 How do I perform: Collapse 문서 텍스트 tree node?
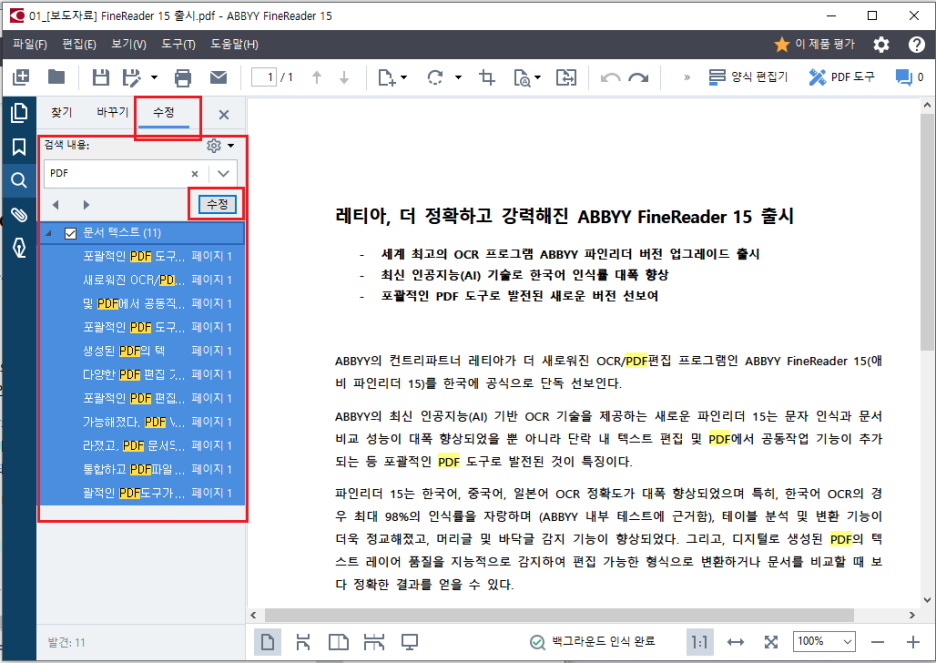[x=49, y=233]
